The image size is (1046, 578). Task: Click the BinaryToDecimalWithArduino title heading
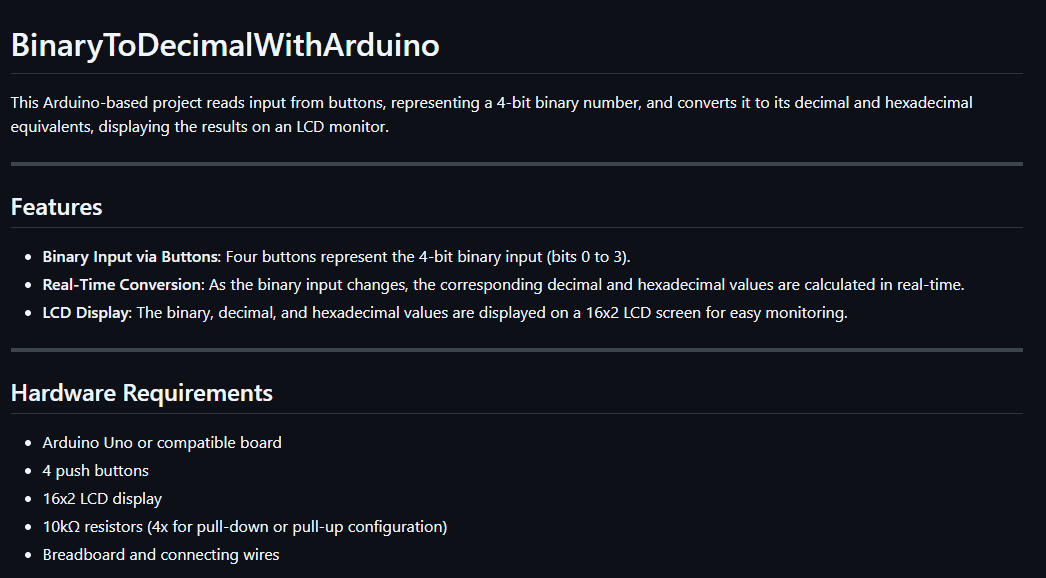pyautogui.click(x=225, y=45)
